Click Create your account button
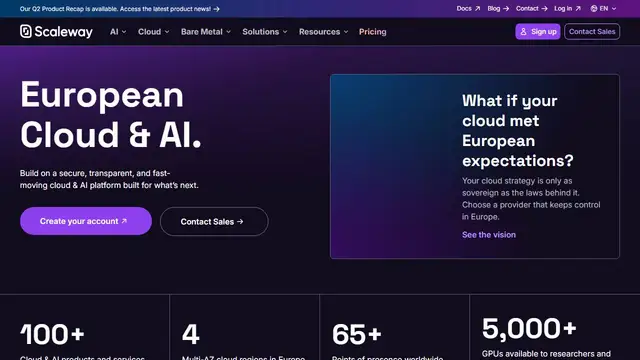640x360 pixels. tap(86, 221)
